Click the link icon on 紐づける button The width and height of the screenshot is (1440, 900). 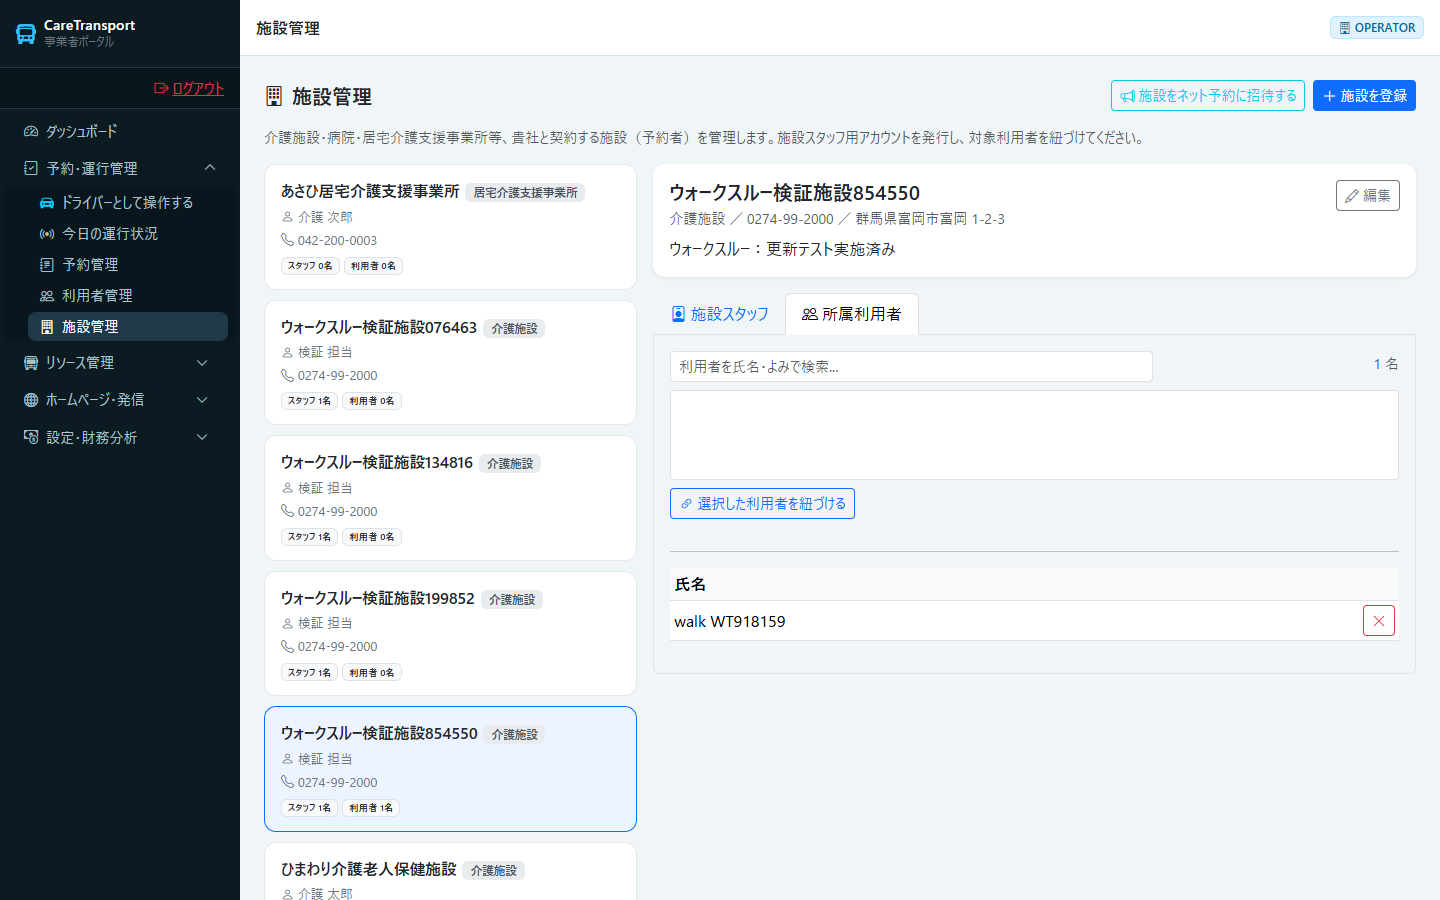pos(686,504)
